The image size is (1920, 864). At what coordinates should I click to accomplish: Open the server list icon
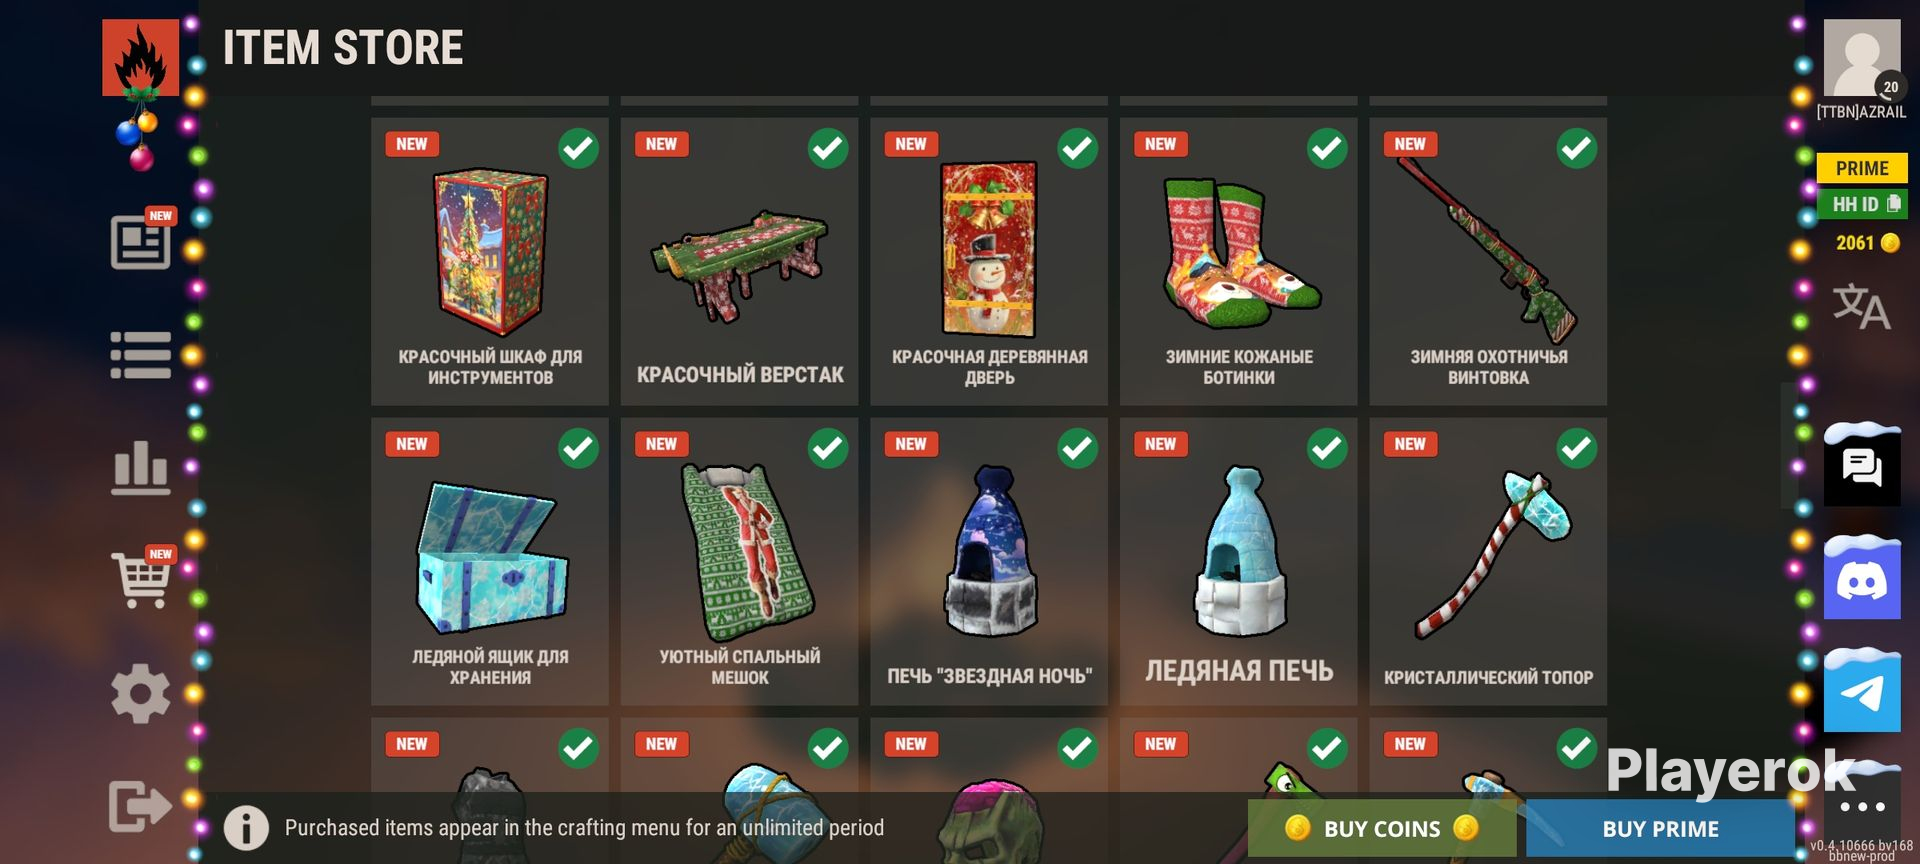point(140,355)
